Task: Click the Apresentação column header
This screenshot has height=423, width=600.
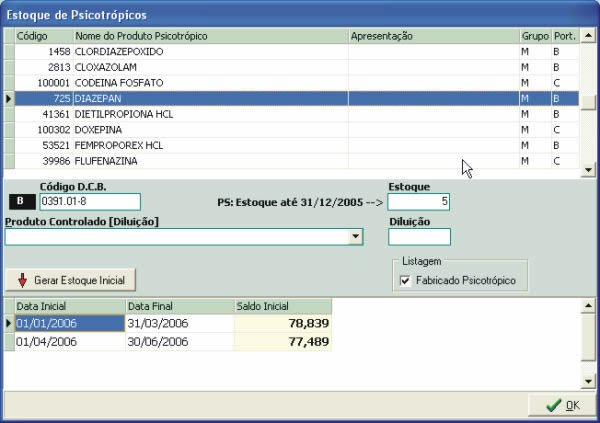Action: tap(434, 36)
